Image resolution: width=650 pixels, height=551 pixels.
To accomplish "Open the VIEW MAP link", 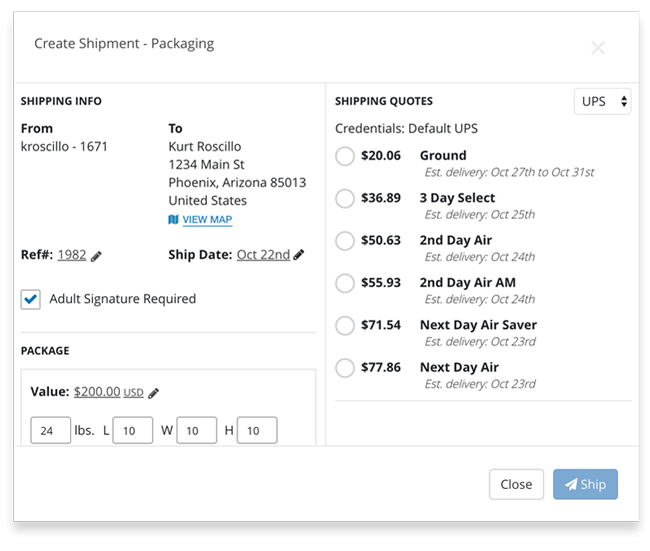I will 207,220.
